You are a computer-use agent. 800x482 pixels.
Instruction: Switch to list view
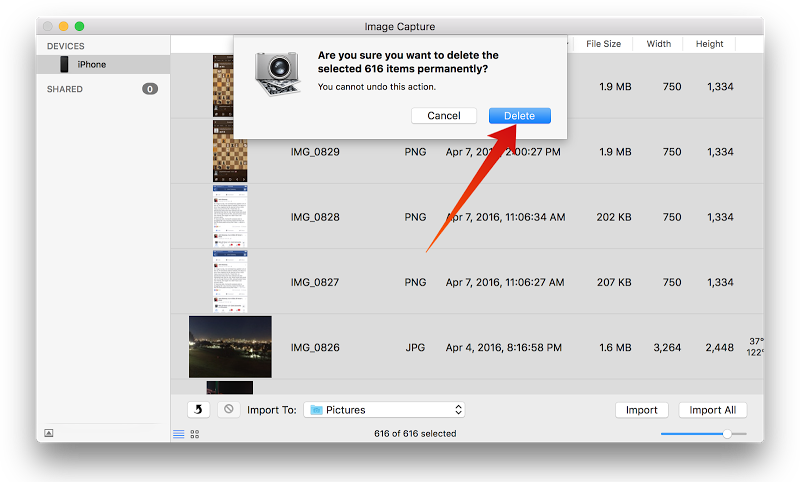179,434
